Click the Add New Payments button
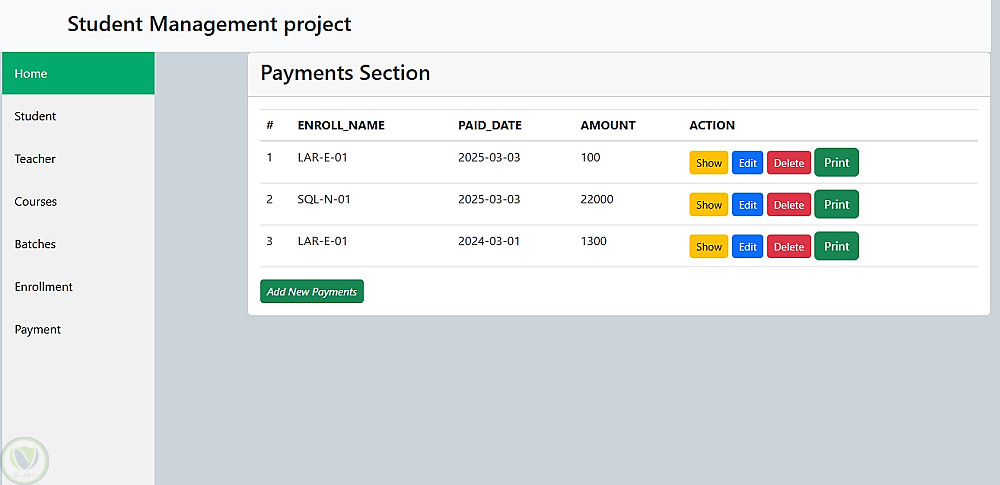1000x485 pixels. (312, 291)
